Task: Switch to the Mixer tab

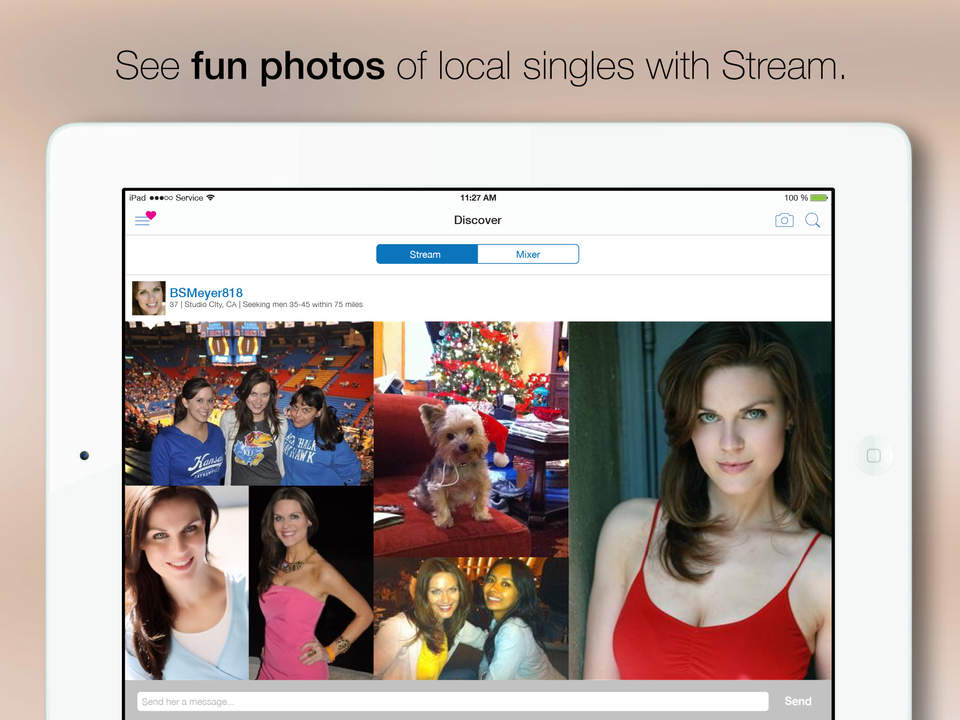Action: (x=528, y=254)
